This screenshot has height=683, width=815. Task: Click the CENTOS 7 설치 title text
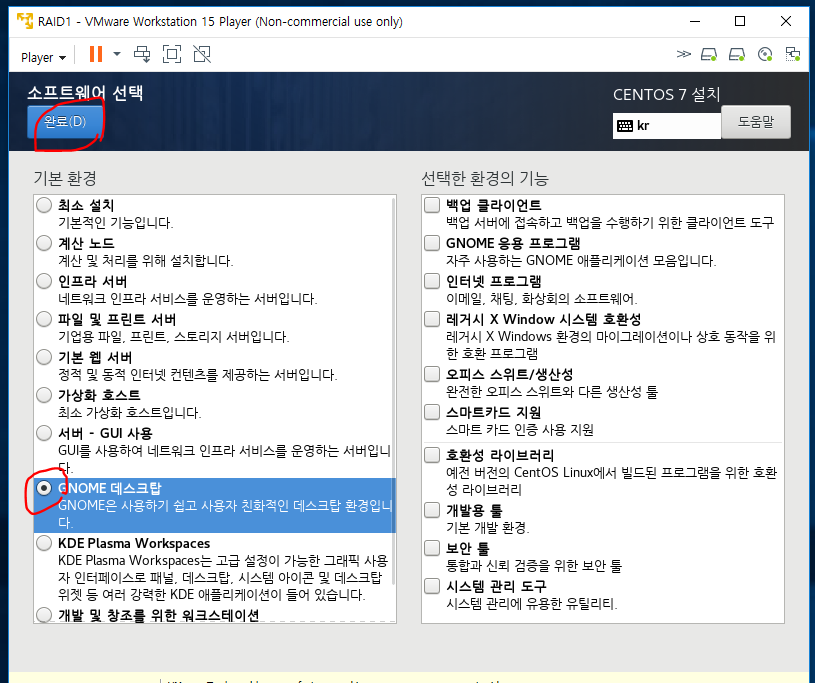point(667,95)
